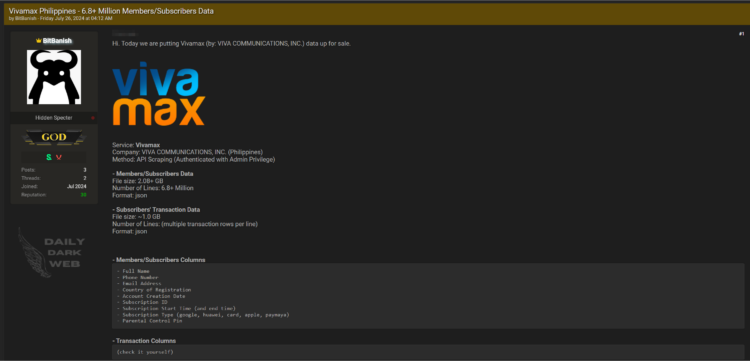
Task: Click the Joined date Jul 2024
Action: (x=77, y=186)
